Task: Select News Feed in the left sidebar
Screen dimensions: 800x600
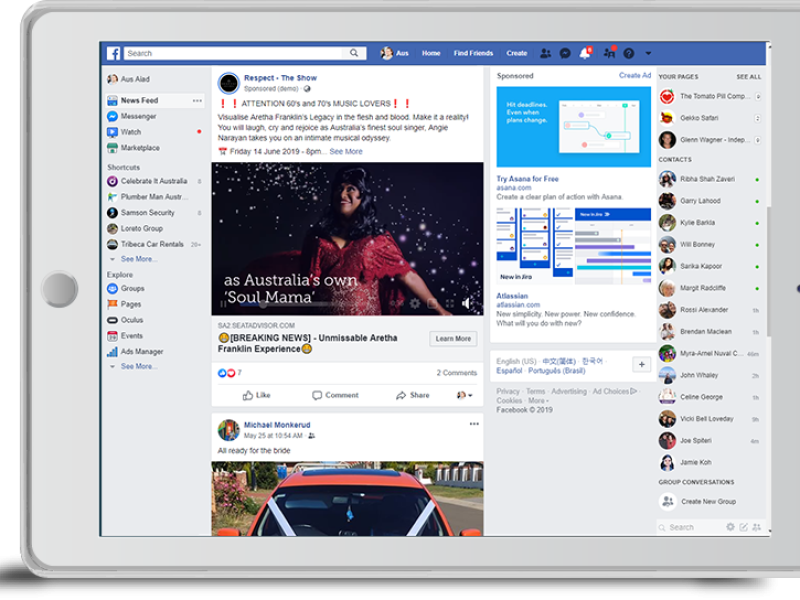Action: point(155,101)
